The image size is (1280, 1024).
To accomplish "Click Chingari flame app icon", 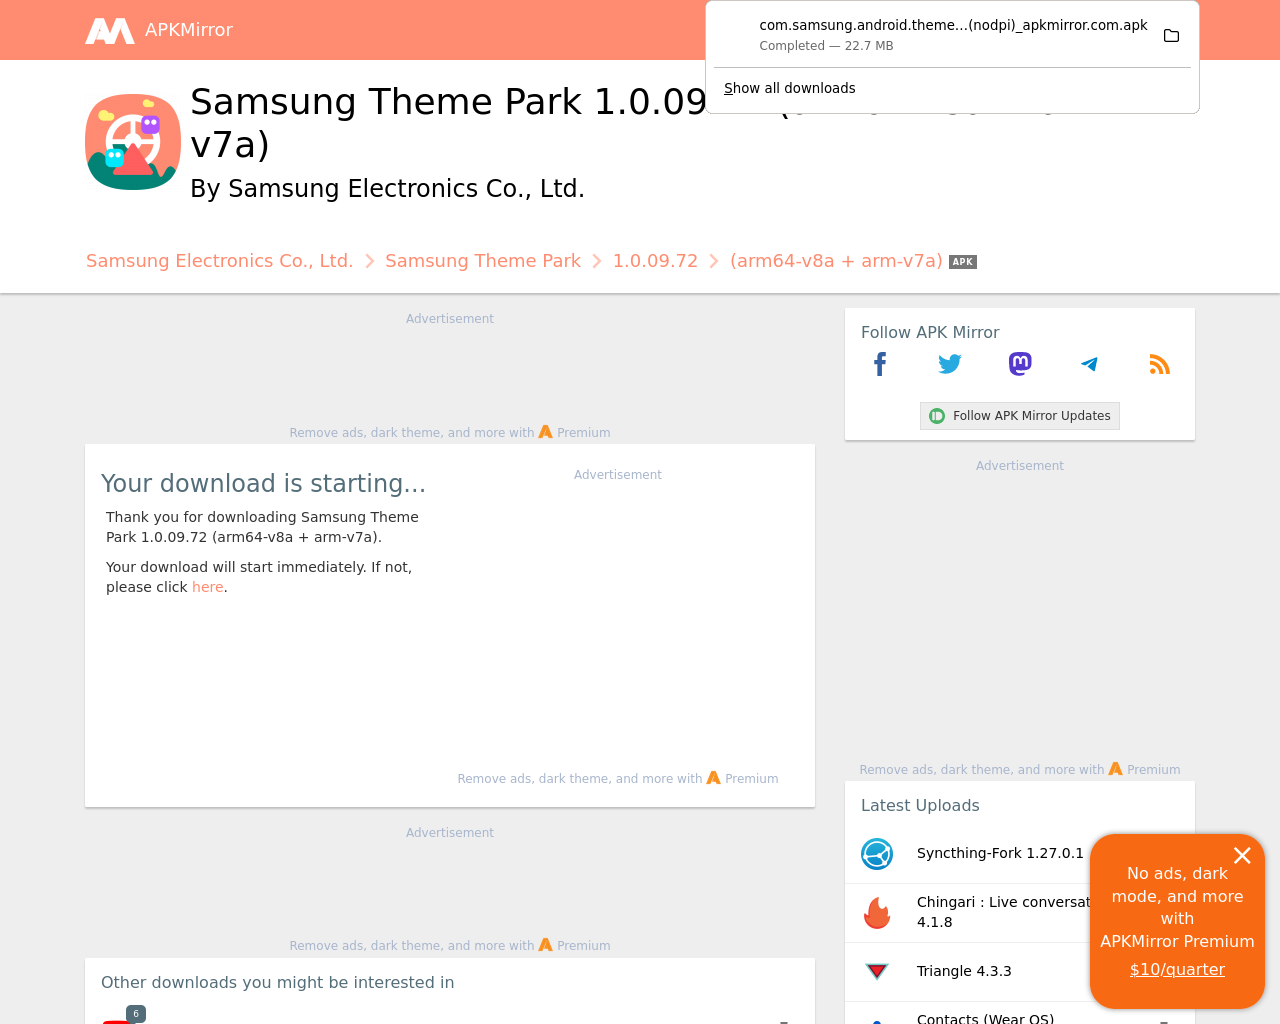I will tap(877, 913).
